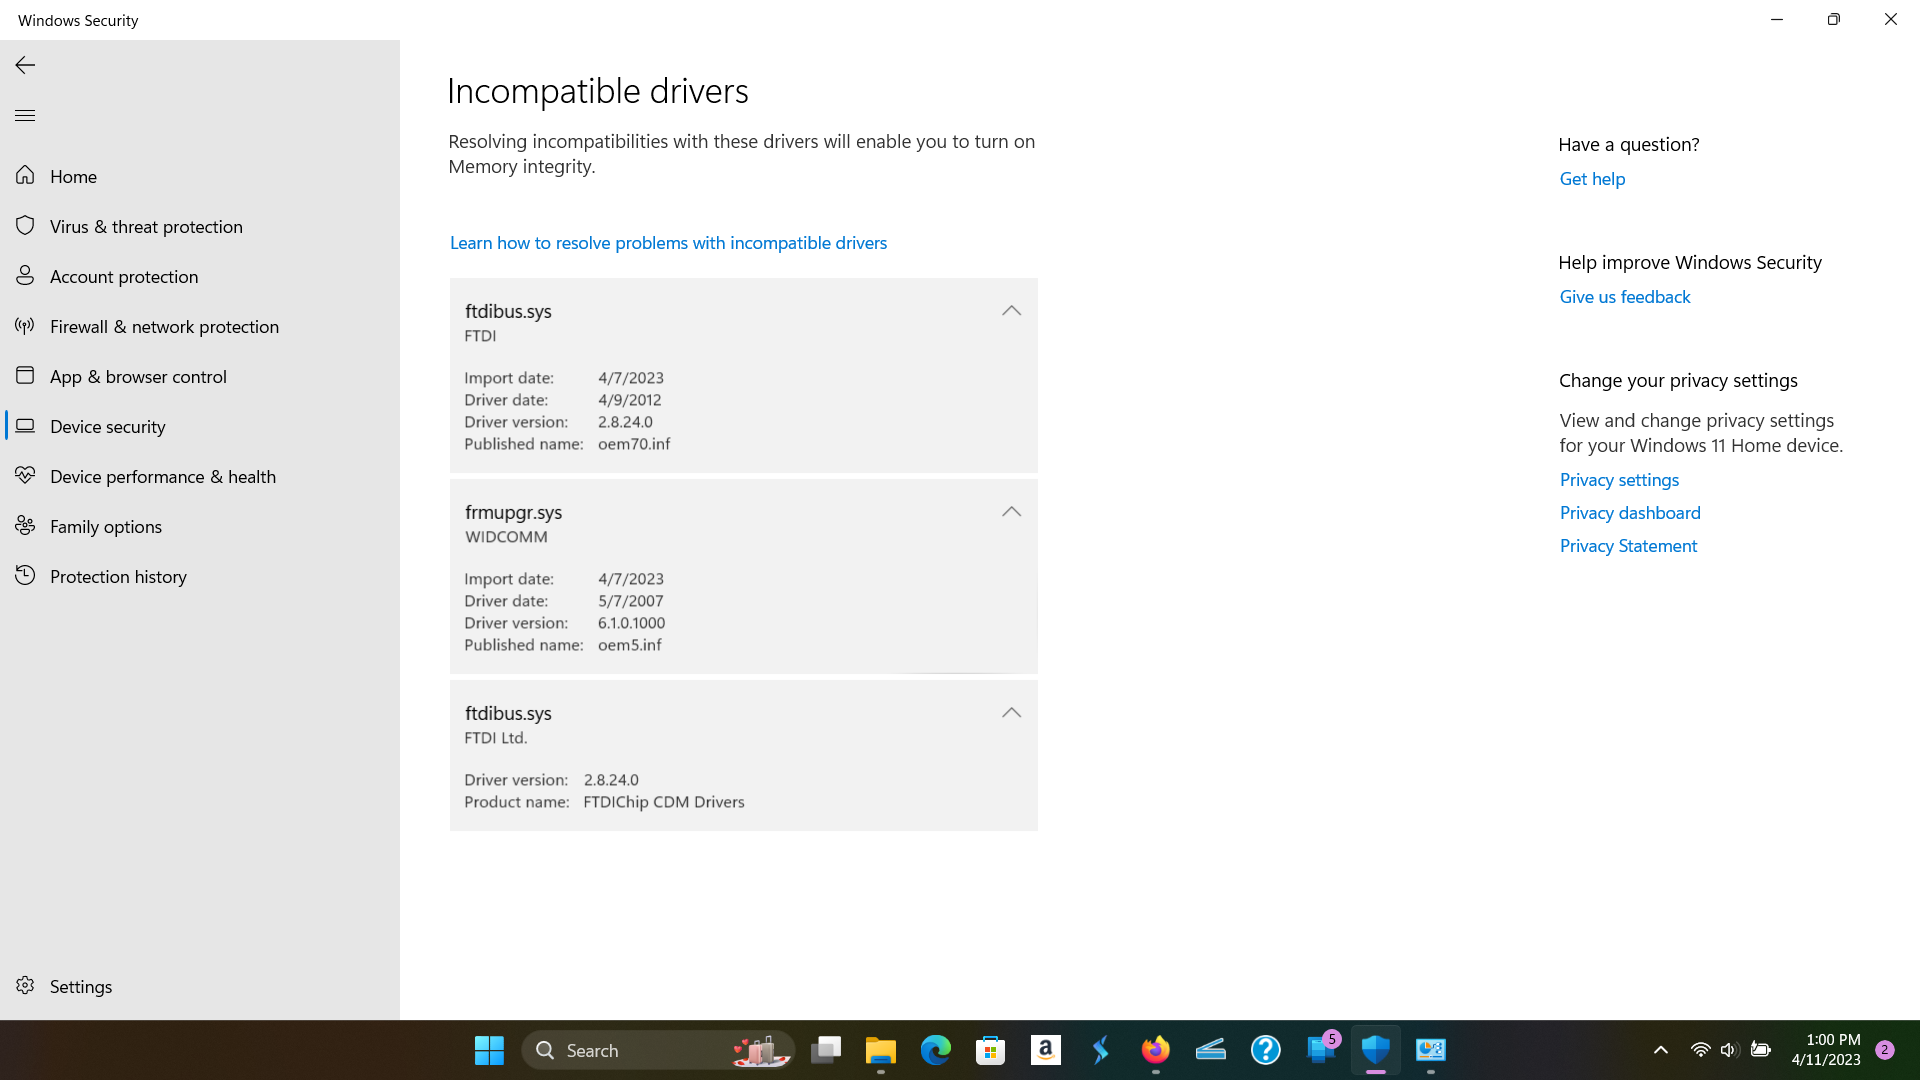Image resolution: width=1920 pixels, height=1080 pixels.
Task: Click the Family options people icon
Action: [x=25, y=525]
